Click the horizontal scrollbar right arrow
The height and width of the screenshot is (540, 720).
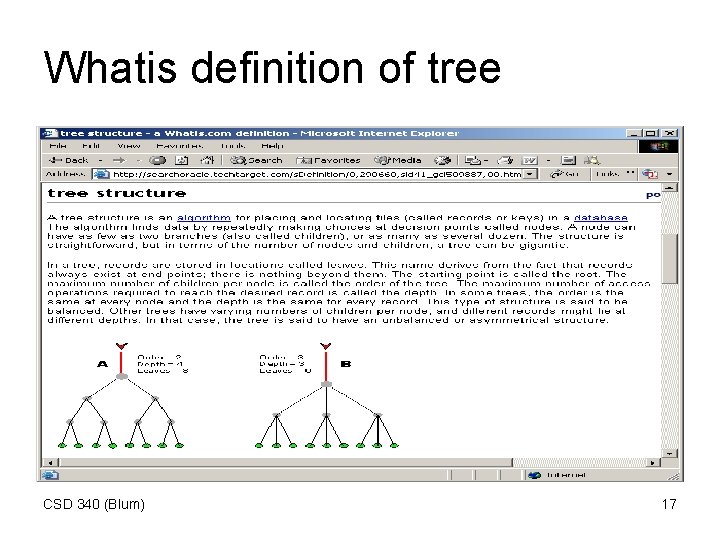tap(652, 462)
